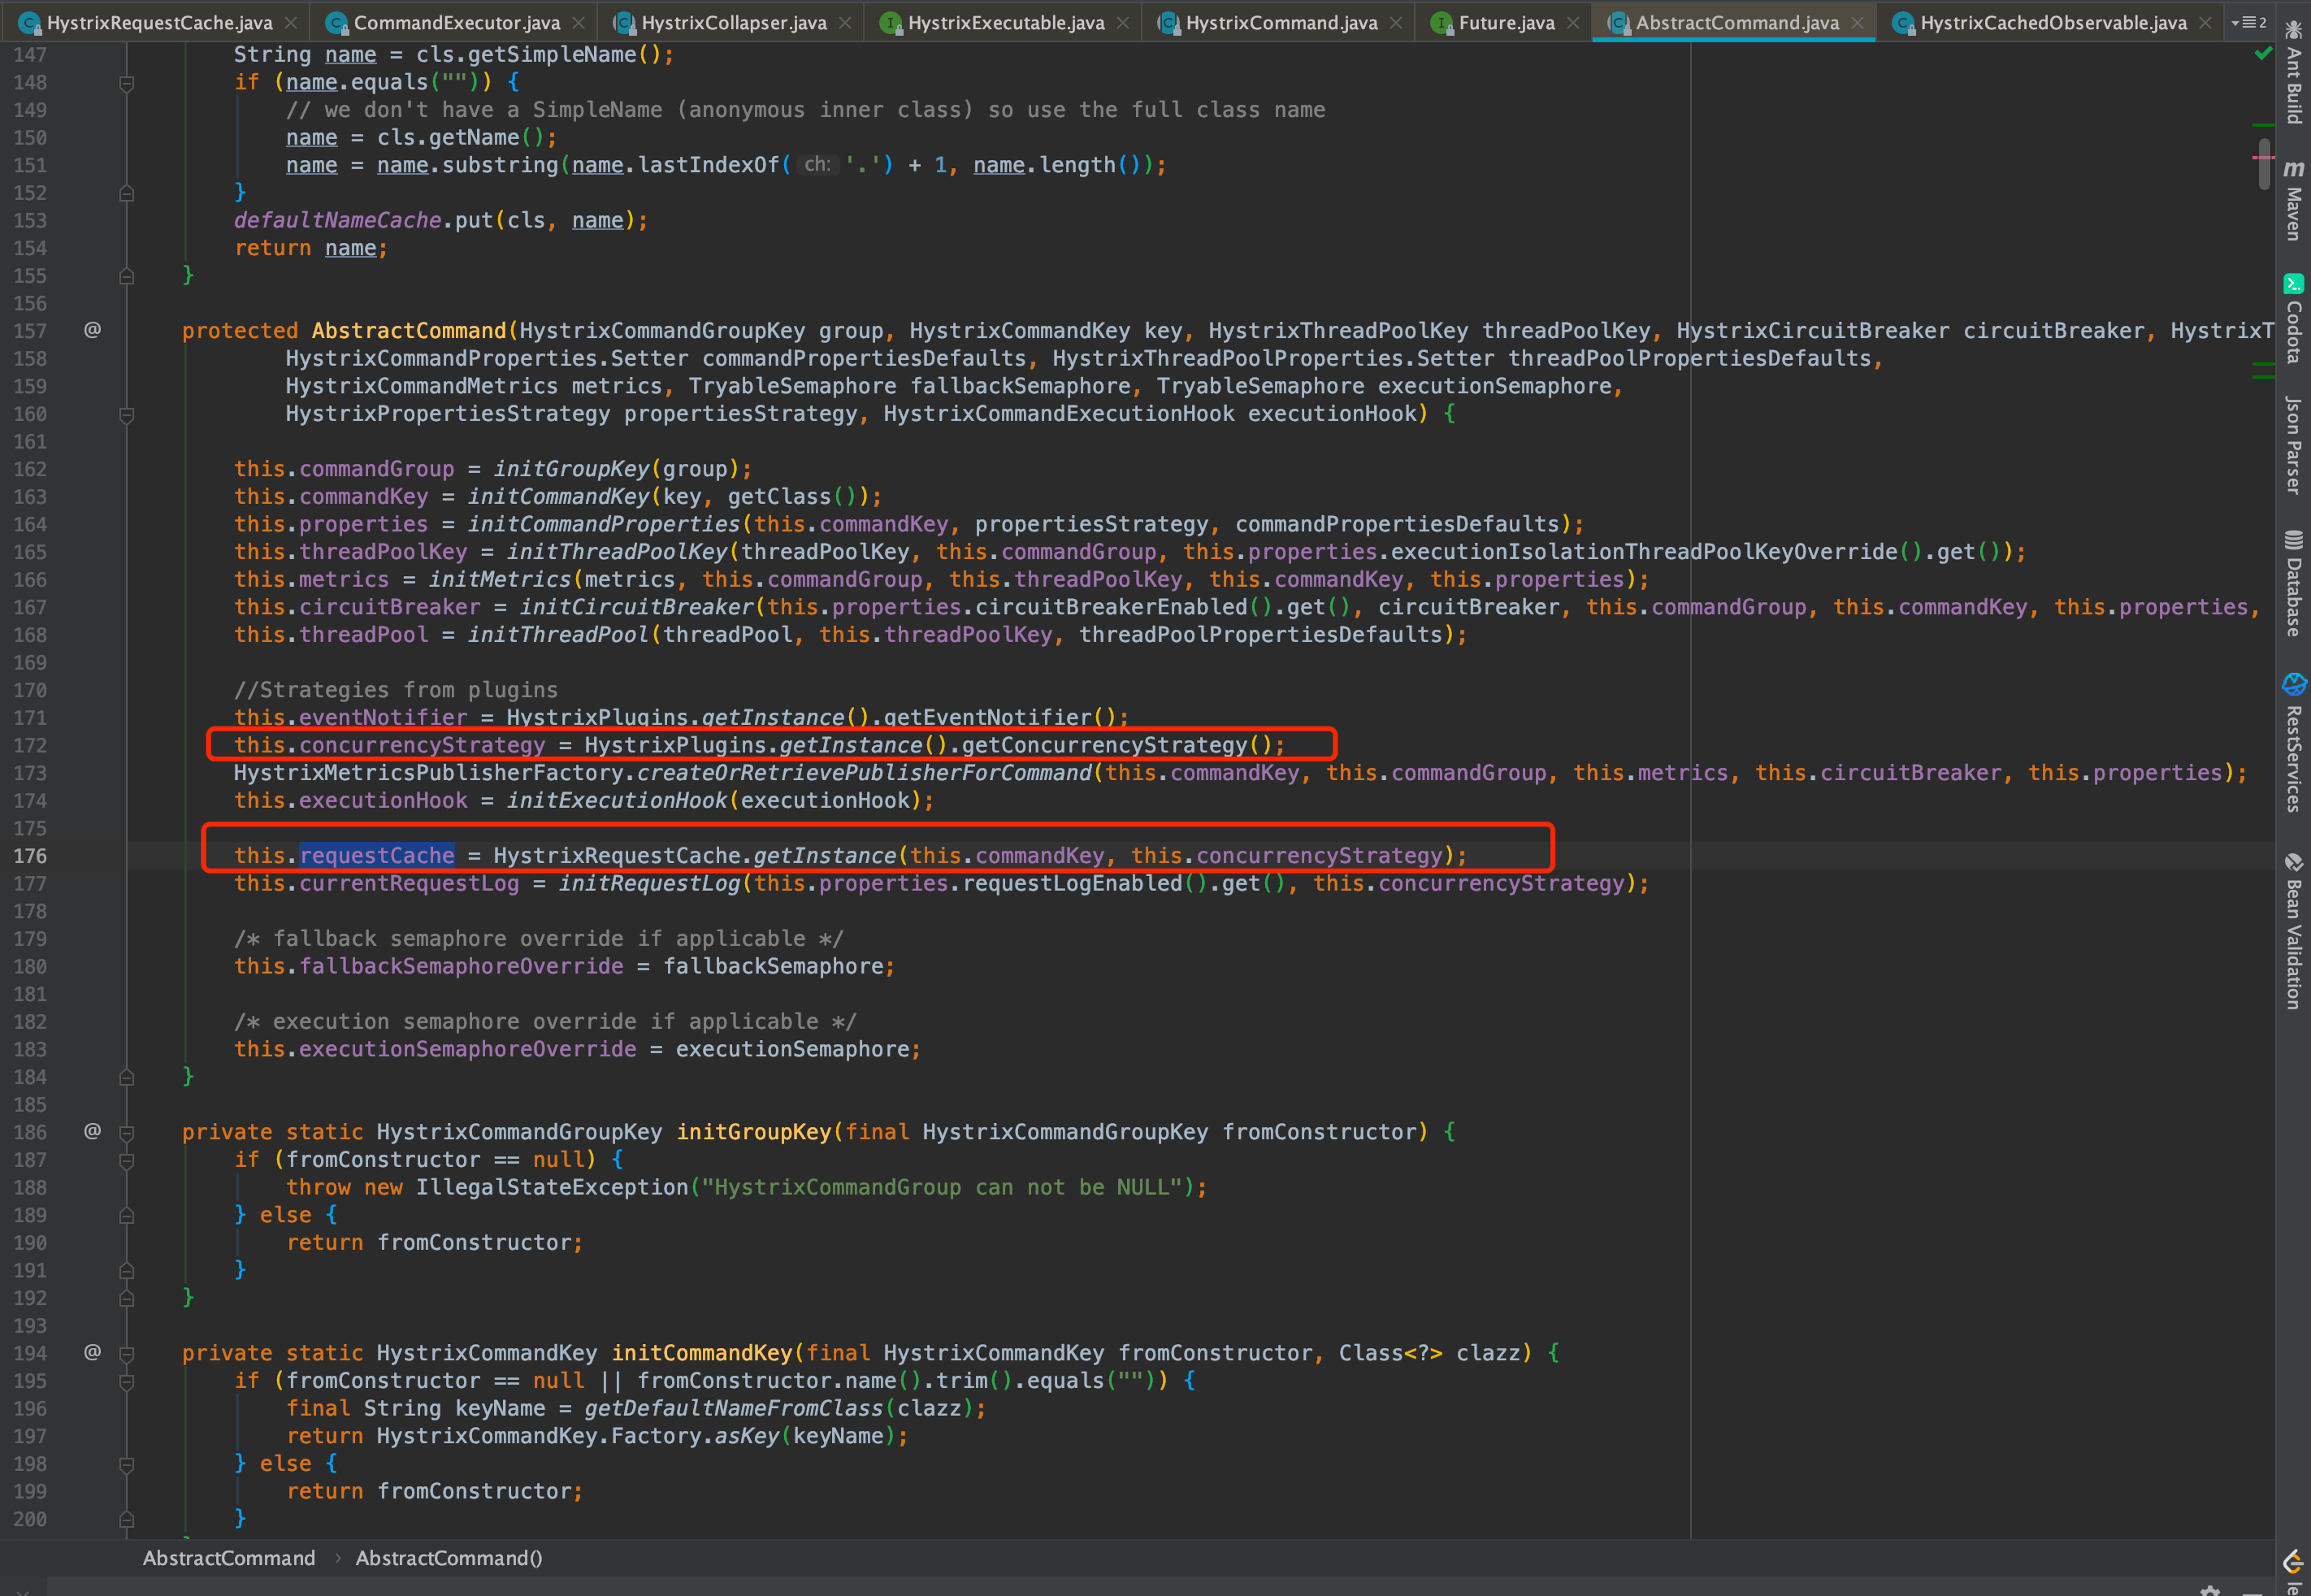Open the Database tool window

pyautogui.click(x=2293, y=585)
